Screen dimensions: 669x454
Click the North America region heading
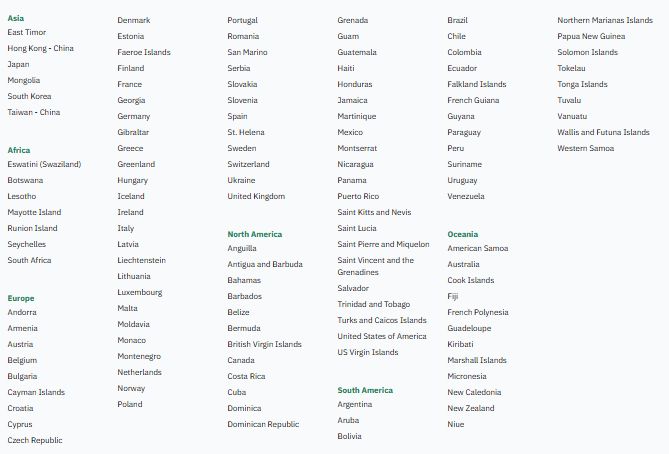[x=254, y=234]
